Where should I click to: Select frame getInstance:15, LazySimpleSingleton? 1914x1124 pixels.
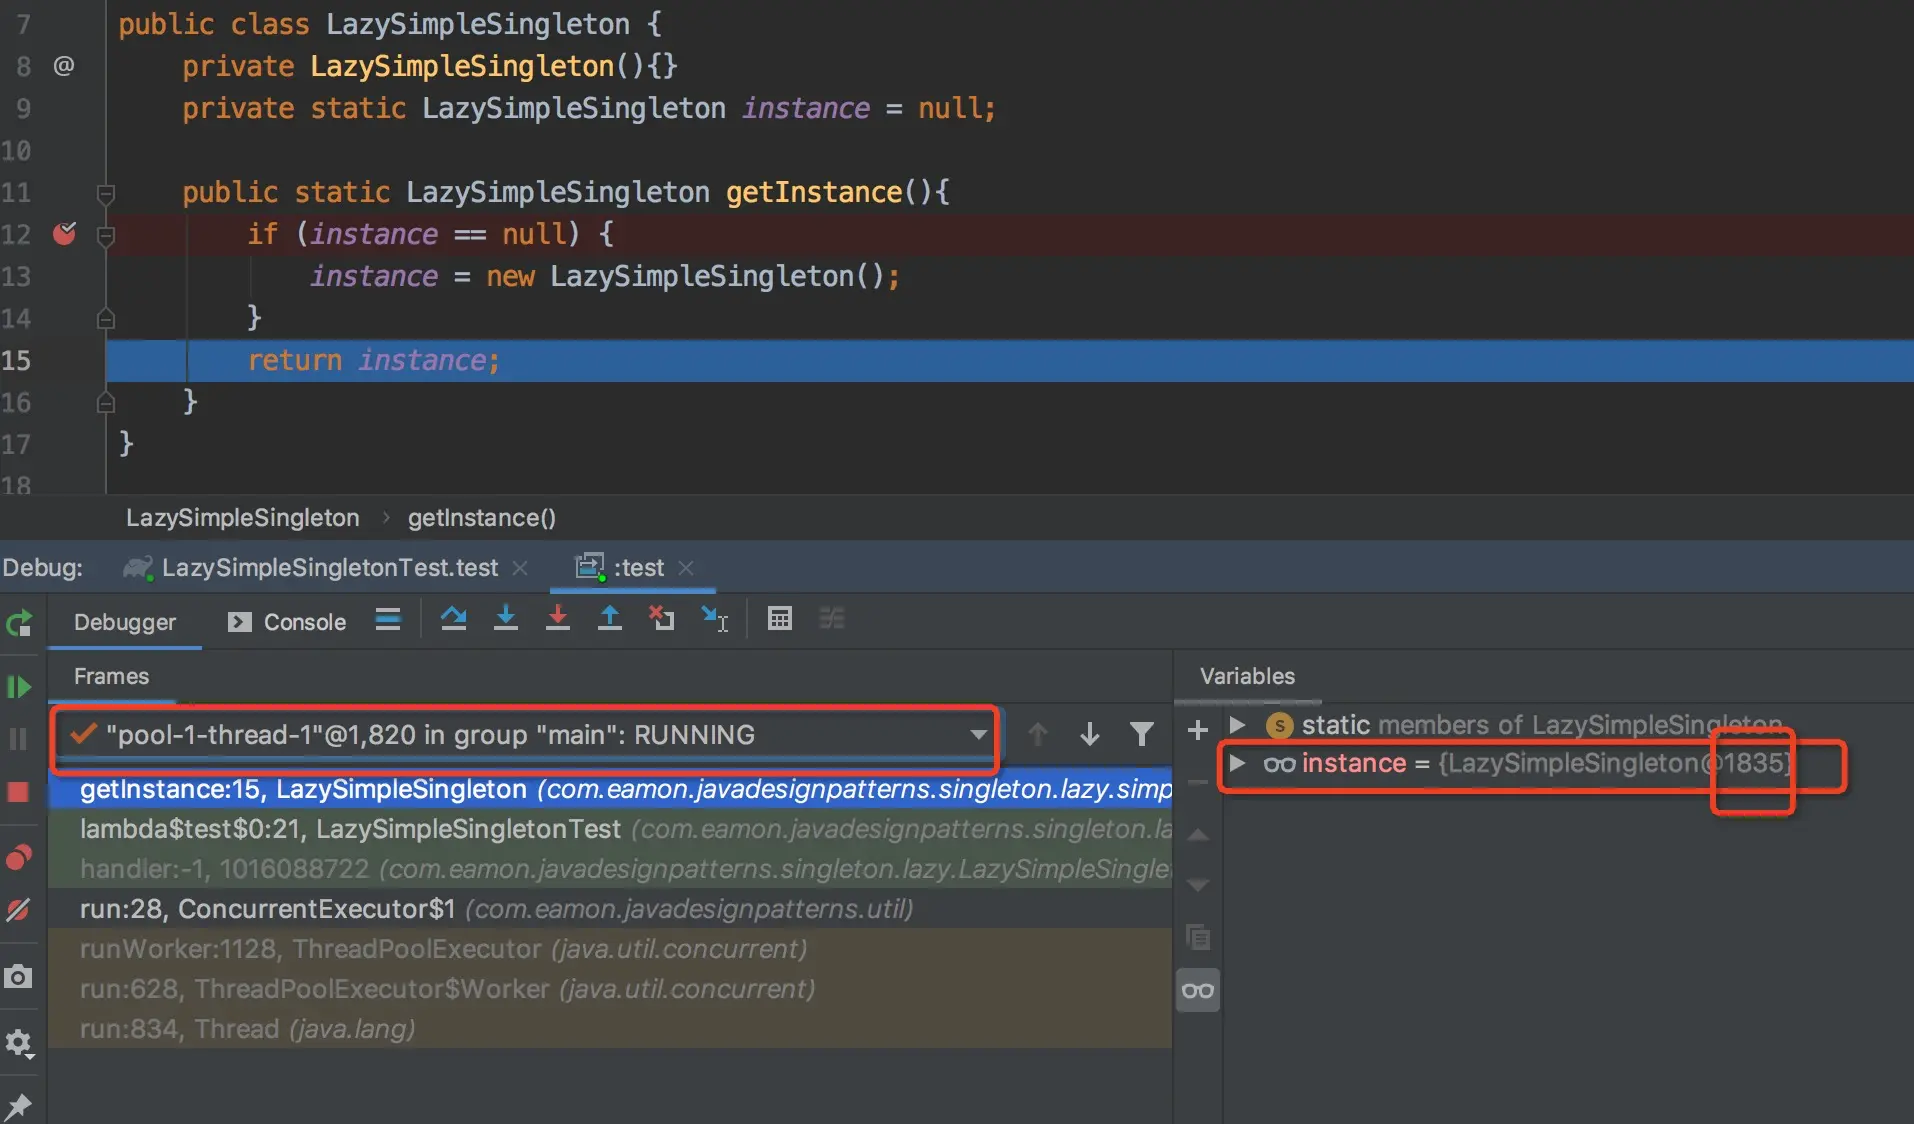610,789
